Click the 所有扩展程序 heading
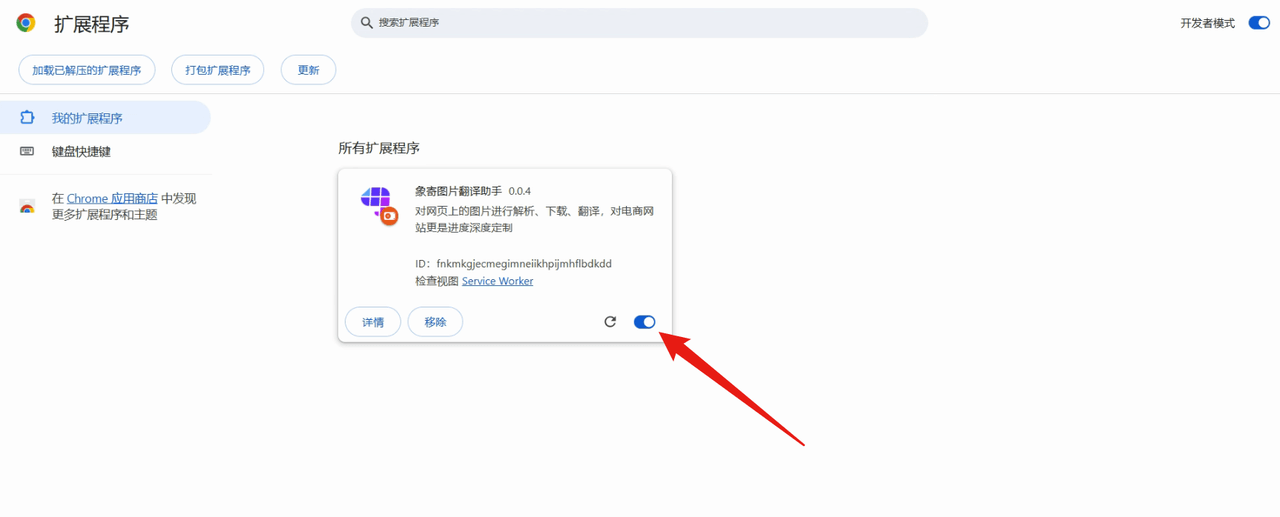Viewport: 1280px width, 517px height. pos(379,148)
